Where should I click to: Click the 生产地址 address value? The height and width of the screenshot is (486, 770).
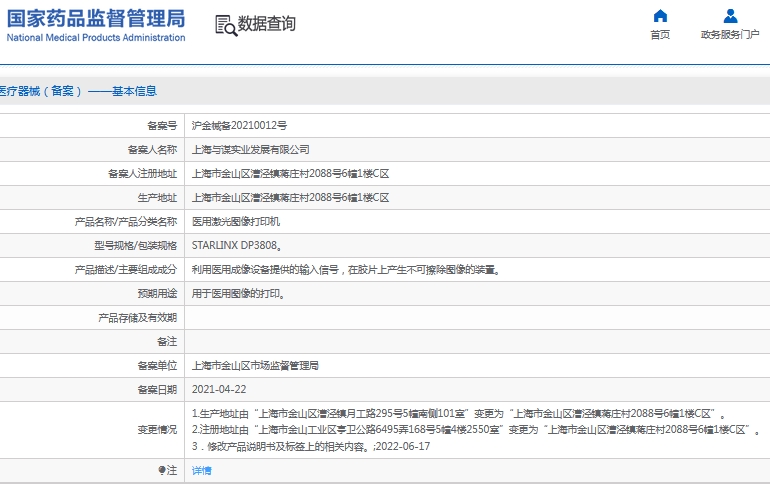tap(290, 198)
